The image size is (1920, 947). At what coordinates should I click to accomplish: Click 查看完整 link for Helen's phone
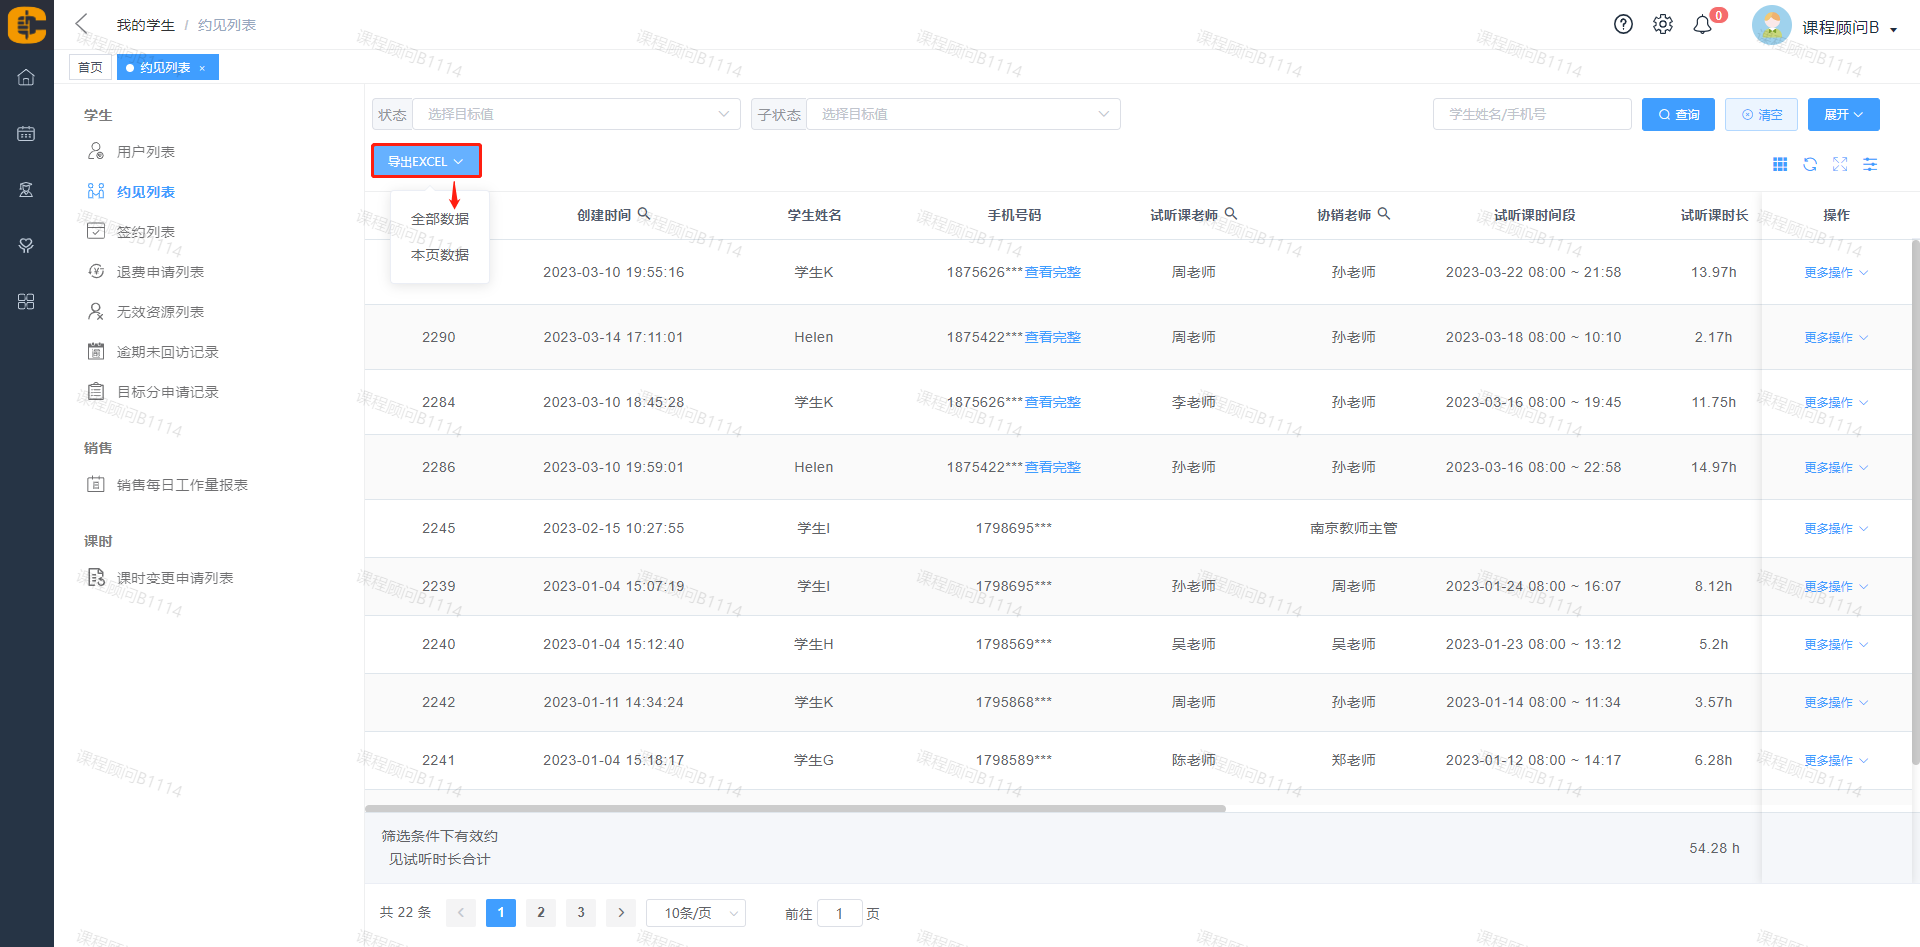coord(1052,338)
